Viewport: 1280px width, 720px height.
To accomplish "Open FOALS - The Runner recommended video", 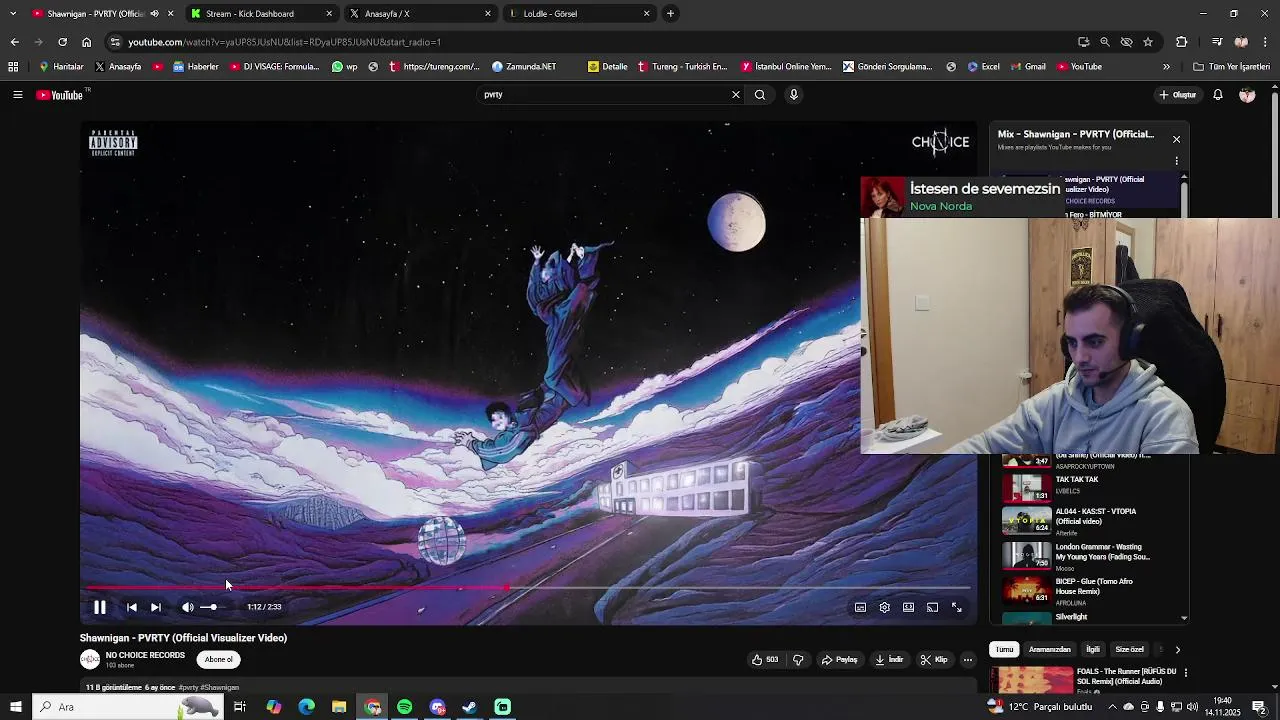I will click(x=1085, y=680).
